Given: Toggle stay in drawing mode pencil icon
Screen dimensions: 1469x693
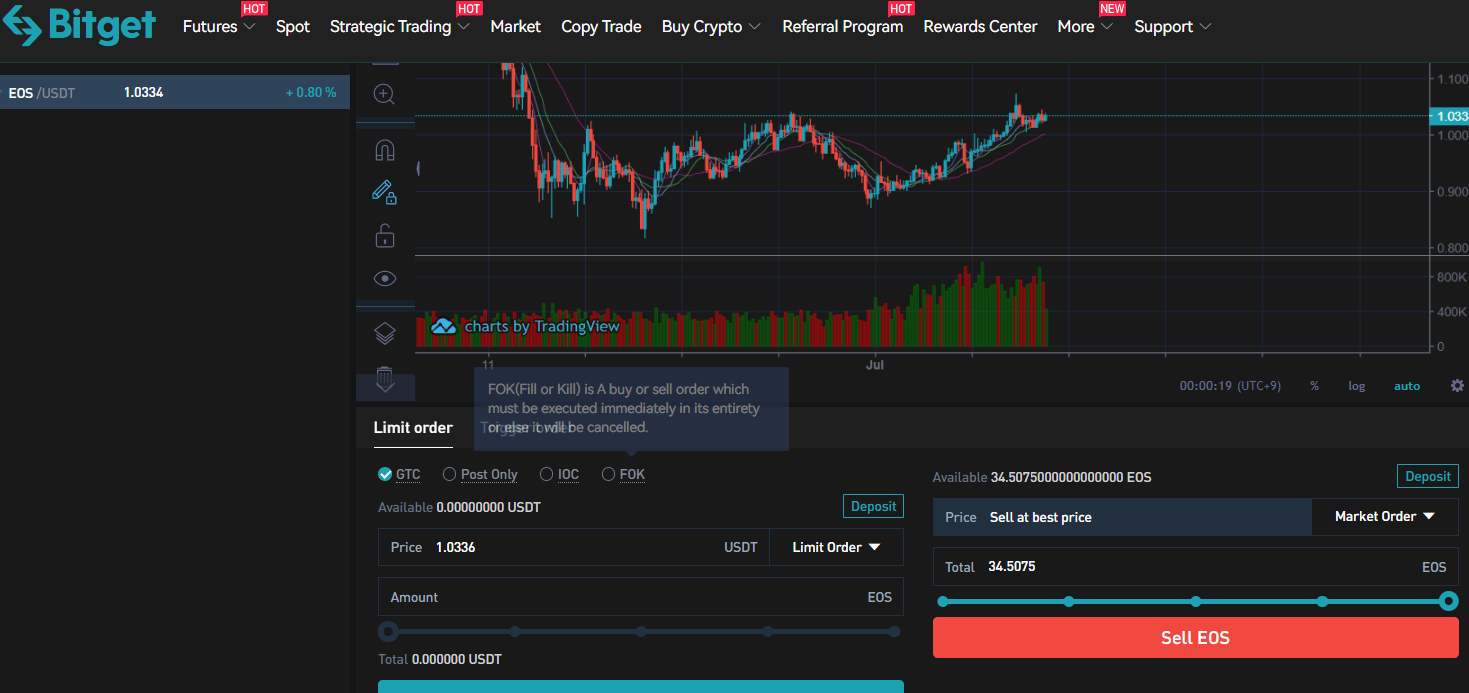Looking at the screenshot, I should [385, 191].
